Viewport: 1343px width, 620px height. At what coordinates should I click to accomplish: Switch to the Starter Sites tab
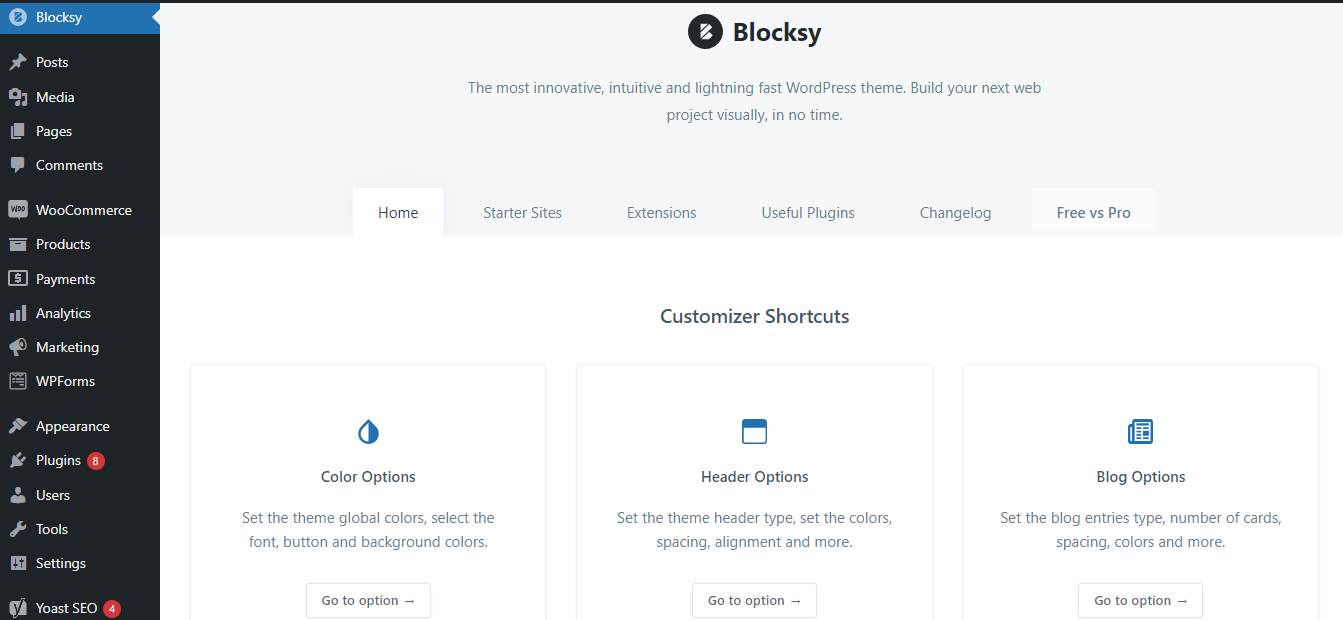(522, 213)
